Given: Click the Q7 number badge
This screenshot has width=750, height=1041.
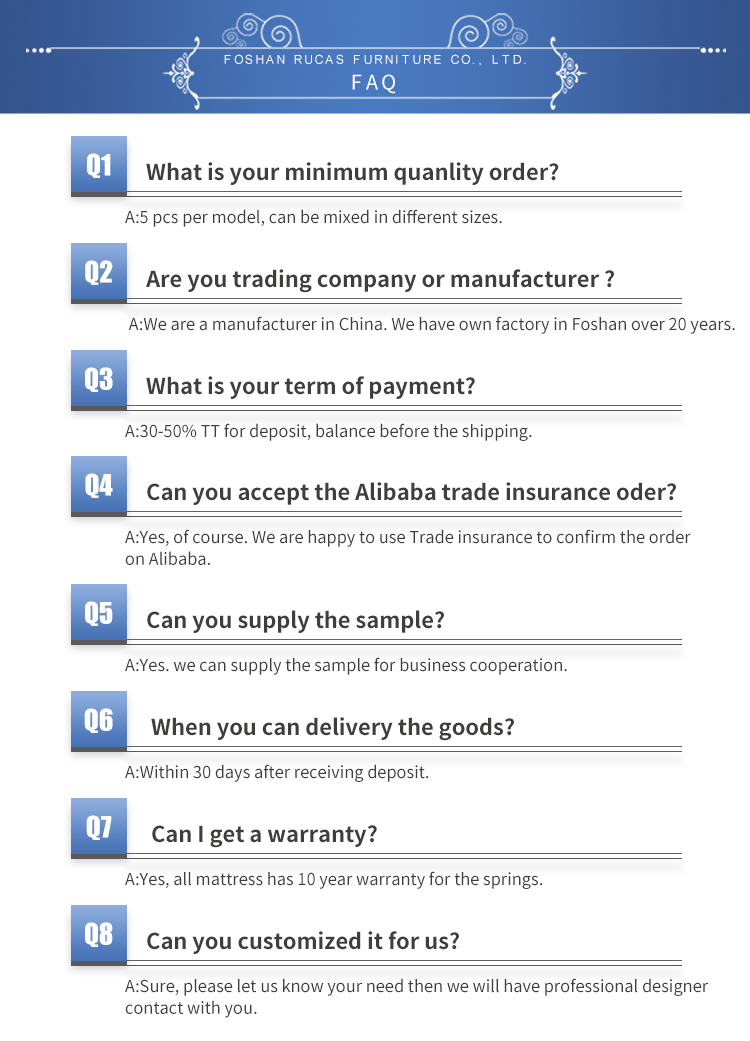Looking at the screenshot, I should point(99,827).
